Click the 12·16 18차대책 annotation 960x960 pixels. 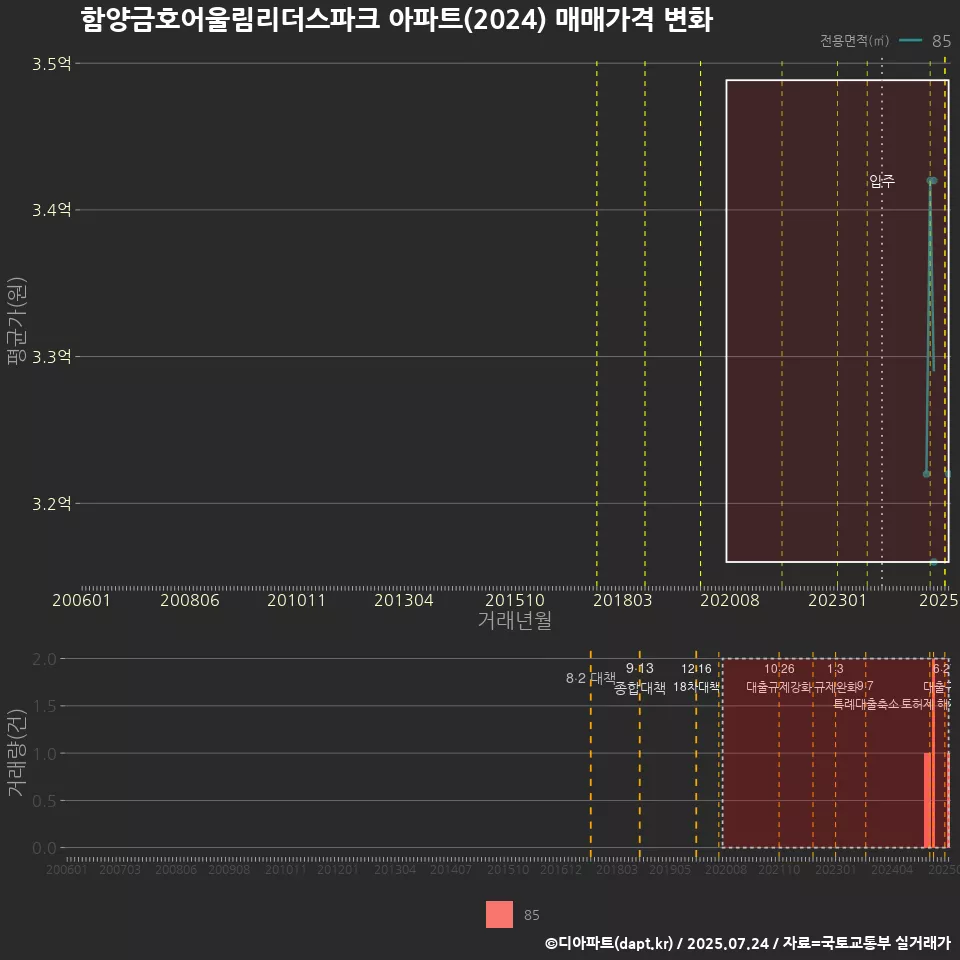point(698,678)
